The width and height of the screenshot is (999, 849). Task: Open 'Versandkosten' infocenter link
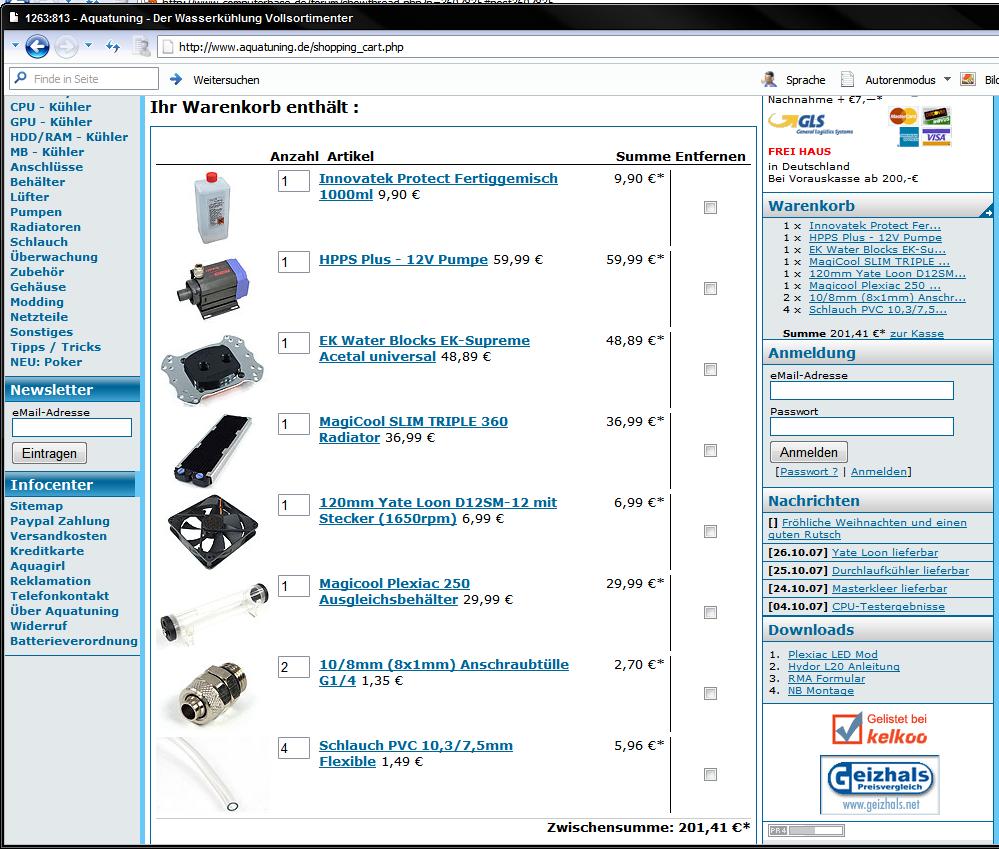[x=58, y=536]
